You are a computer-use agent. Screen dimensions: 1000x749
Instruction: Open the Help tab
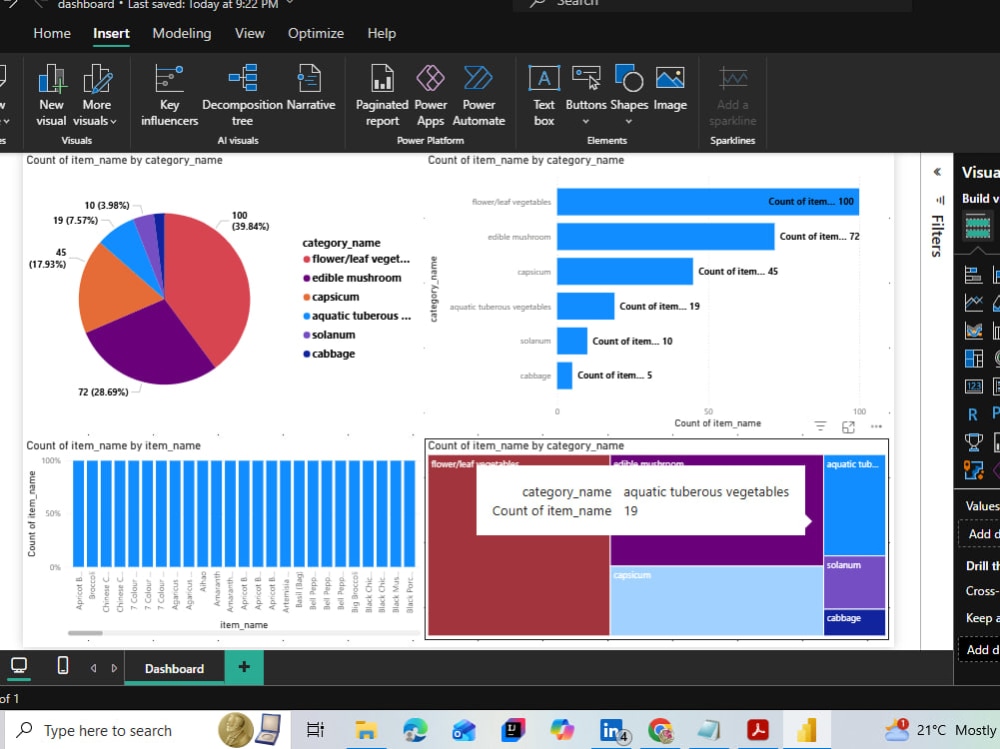click(x=381, y=33)
